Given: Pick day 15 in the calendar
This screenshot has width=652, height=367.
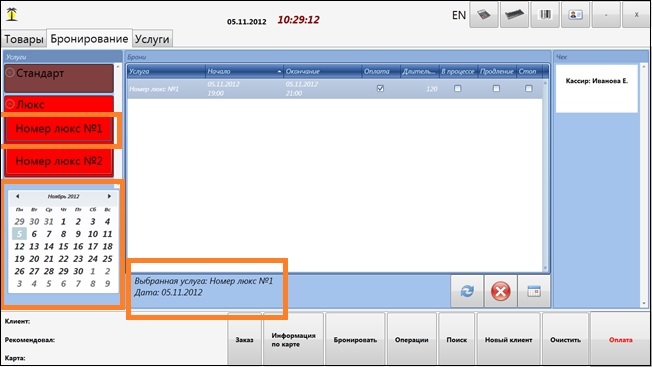Looking at the screenshot, I should tap(63, 246).
